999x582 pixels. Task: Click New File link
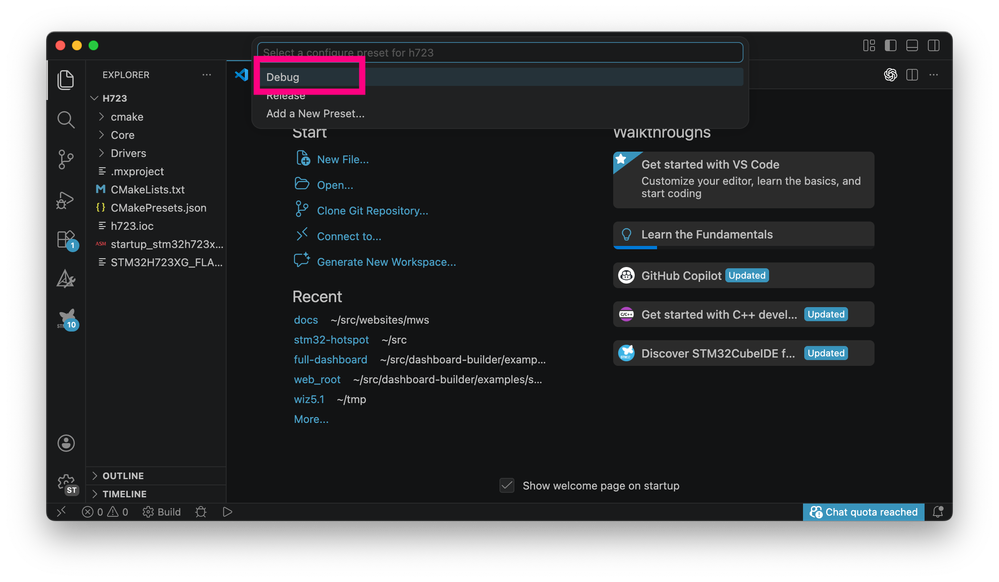[343, 159]
